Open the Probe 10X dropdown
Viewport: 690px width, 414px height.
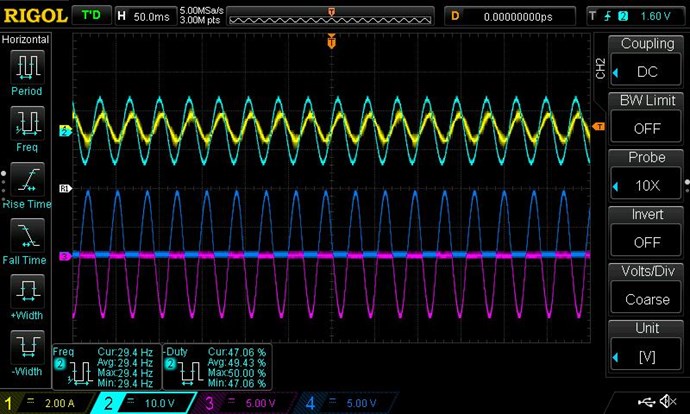coord(647,172)
